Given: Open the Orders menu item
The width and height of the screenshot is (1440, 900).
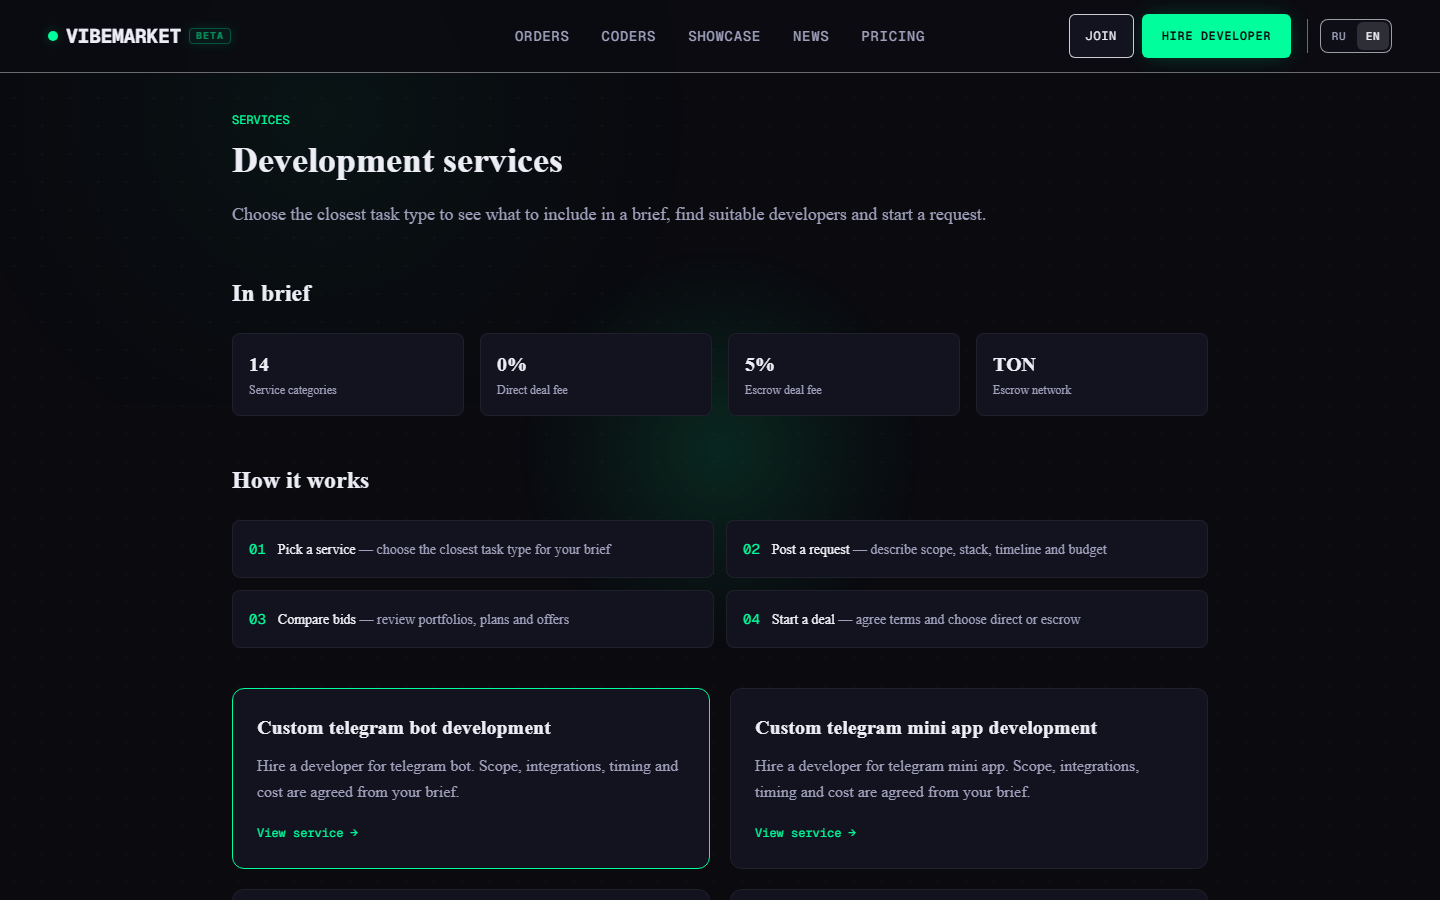Looking at the screenshot, I should (542, 36).
